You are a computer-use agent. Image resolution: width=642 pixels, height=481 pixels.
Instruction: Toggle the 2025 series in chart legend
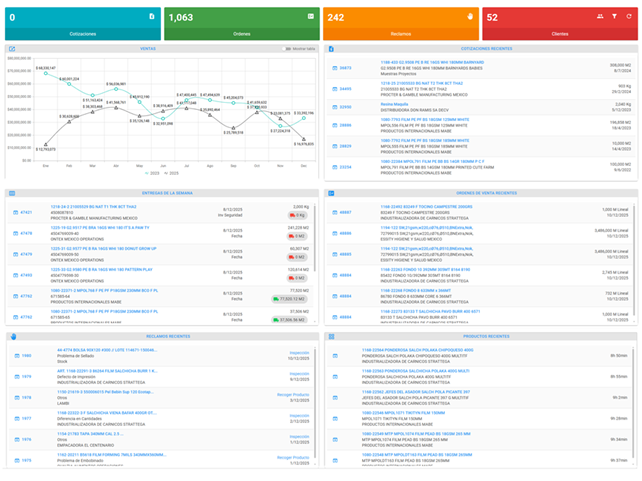point(171,172)
